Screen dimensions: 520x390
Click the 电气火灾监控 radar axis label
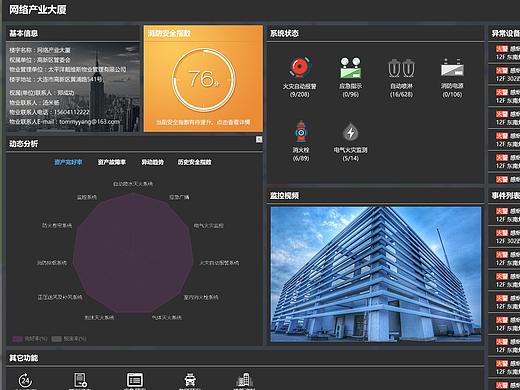[x=209, y=226]
